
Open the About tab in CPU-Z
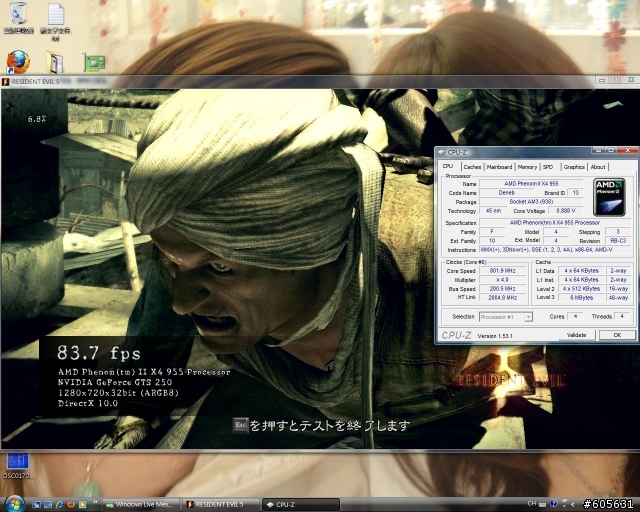[598, 167]
